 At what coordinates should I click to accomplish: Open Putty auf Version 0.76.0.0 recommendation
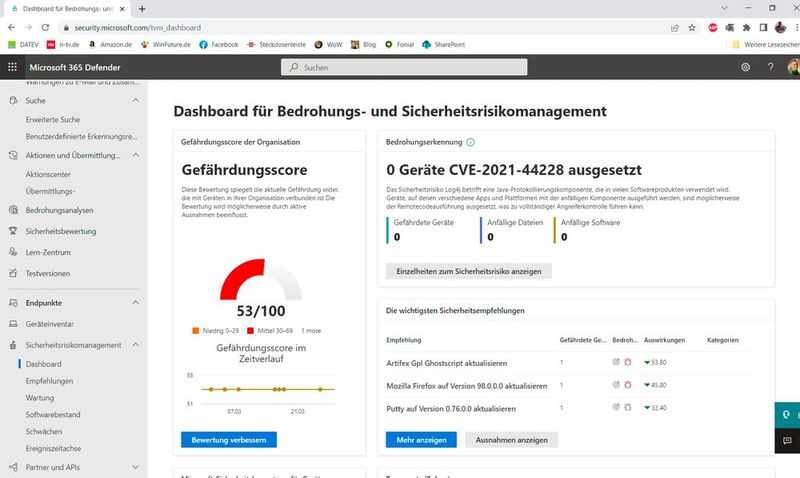pyautogui.click(x=451, y=408)
